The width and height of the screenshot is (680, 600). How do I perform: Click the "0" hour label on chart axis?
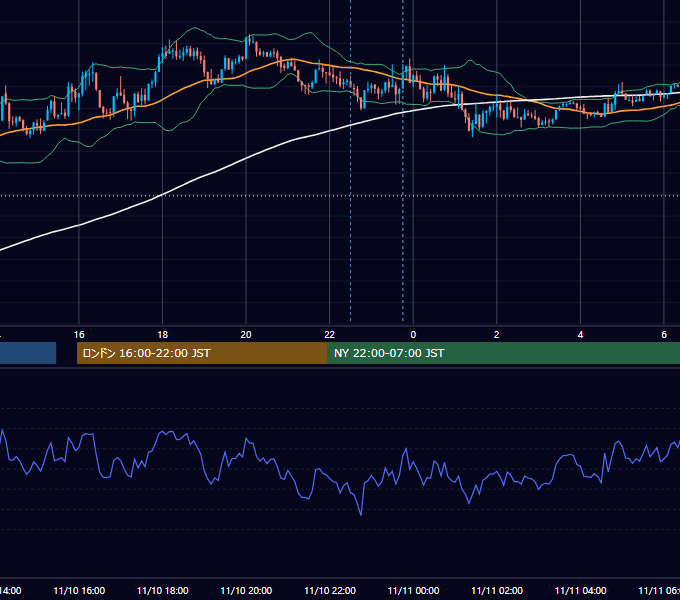(x=413, y=335)
